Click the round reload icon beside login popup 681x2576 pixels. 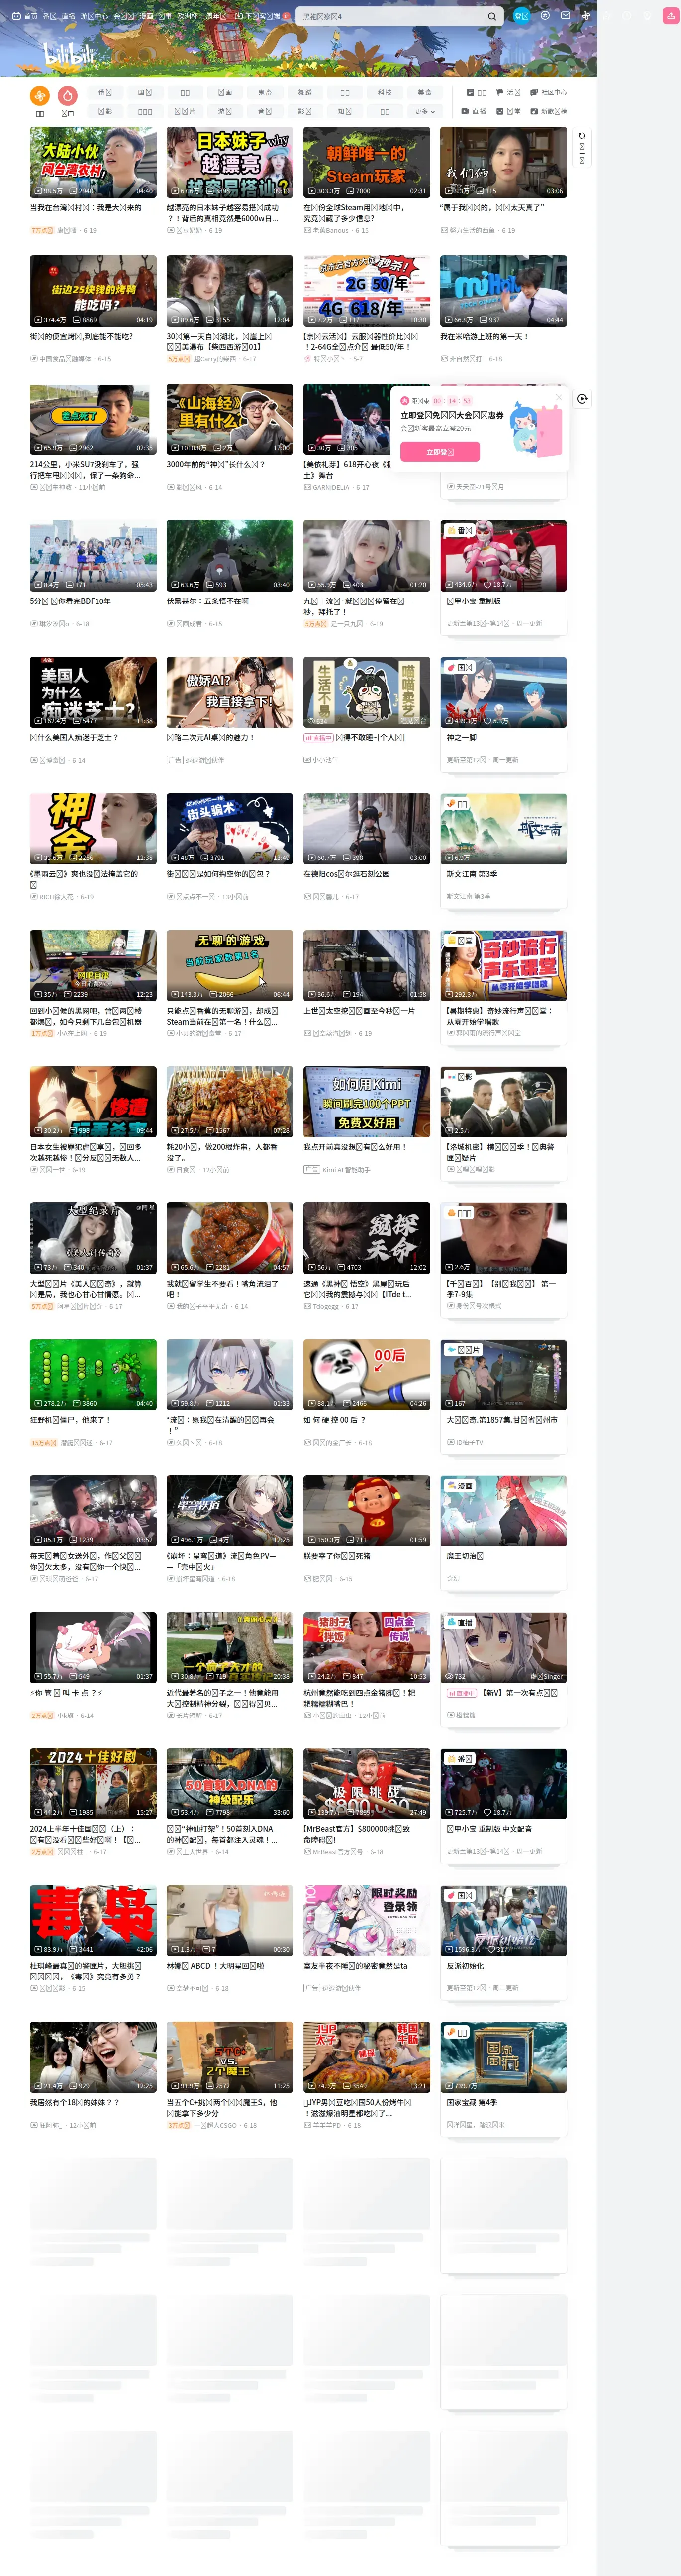click(582, 398)
